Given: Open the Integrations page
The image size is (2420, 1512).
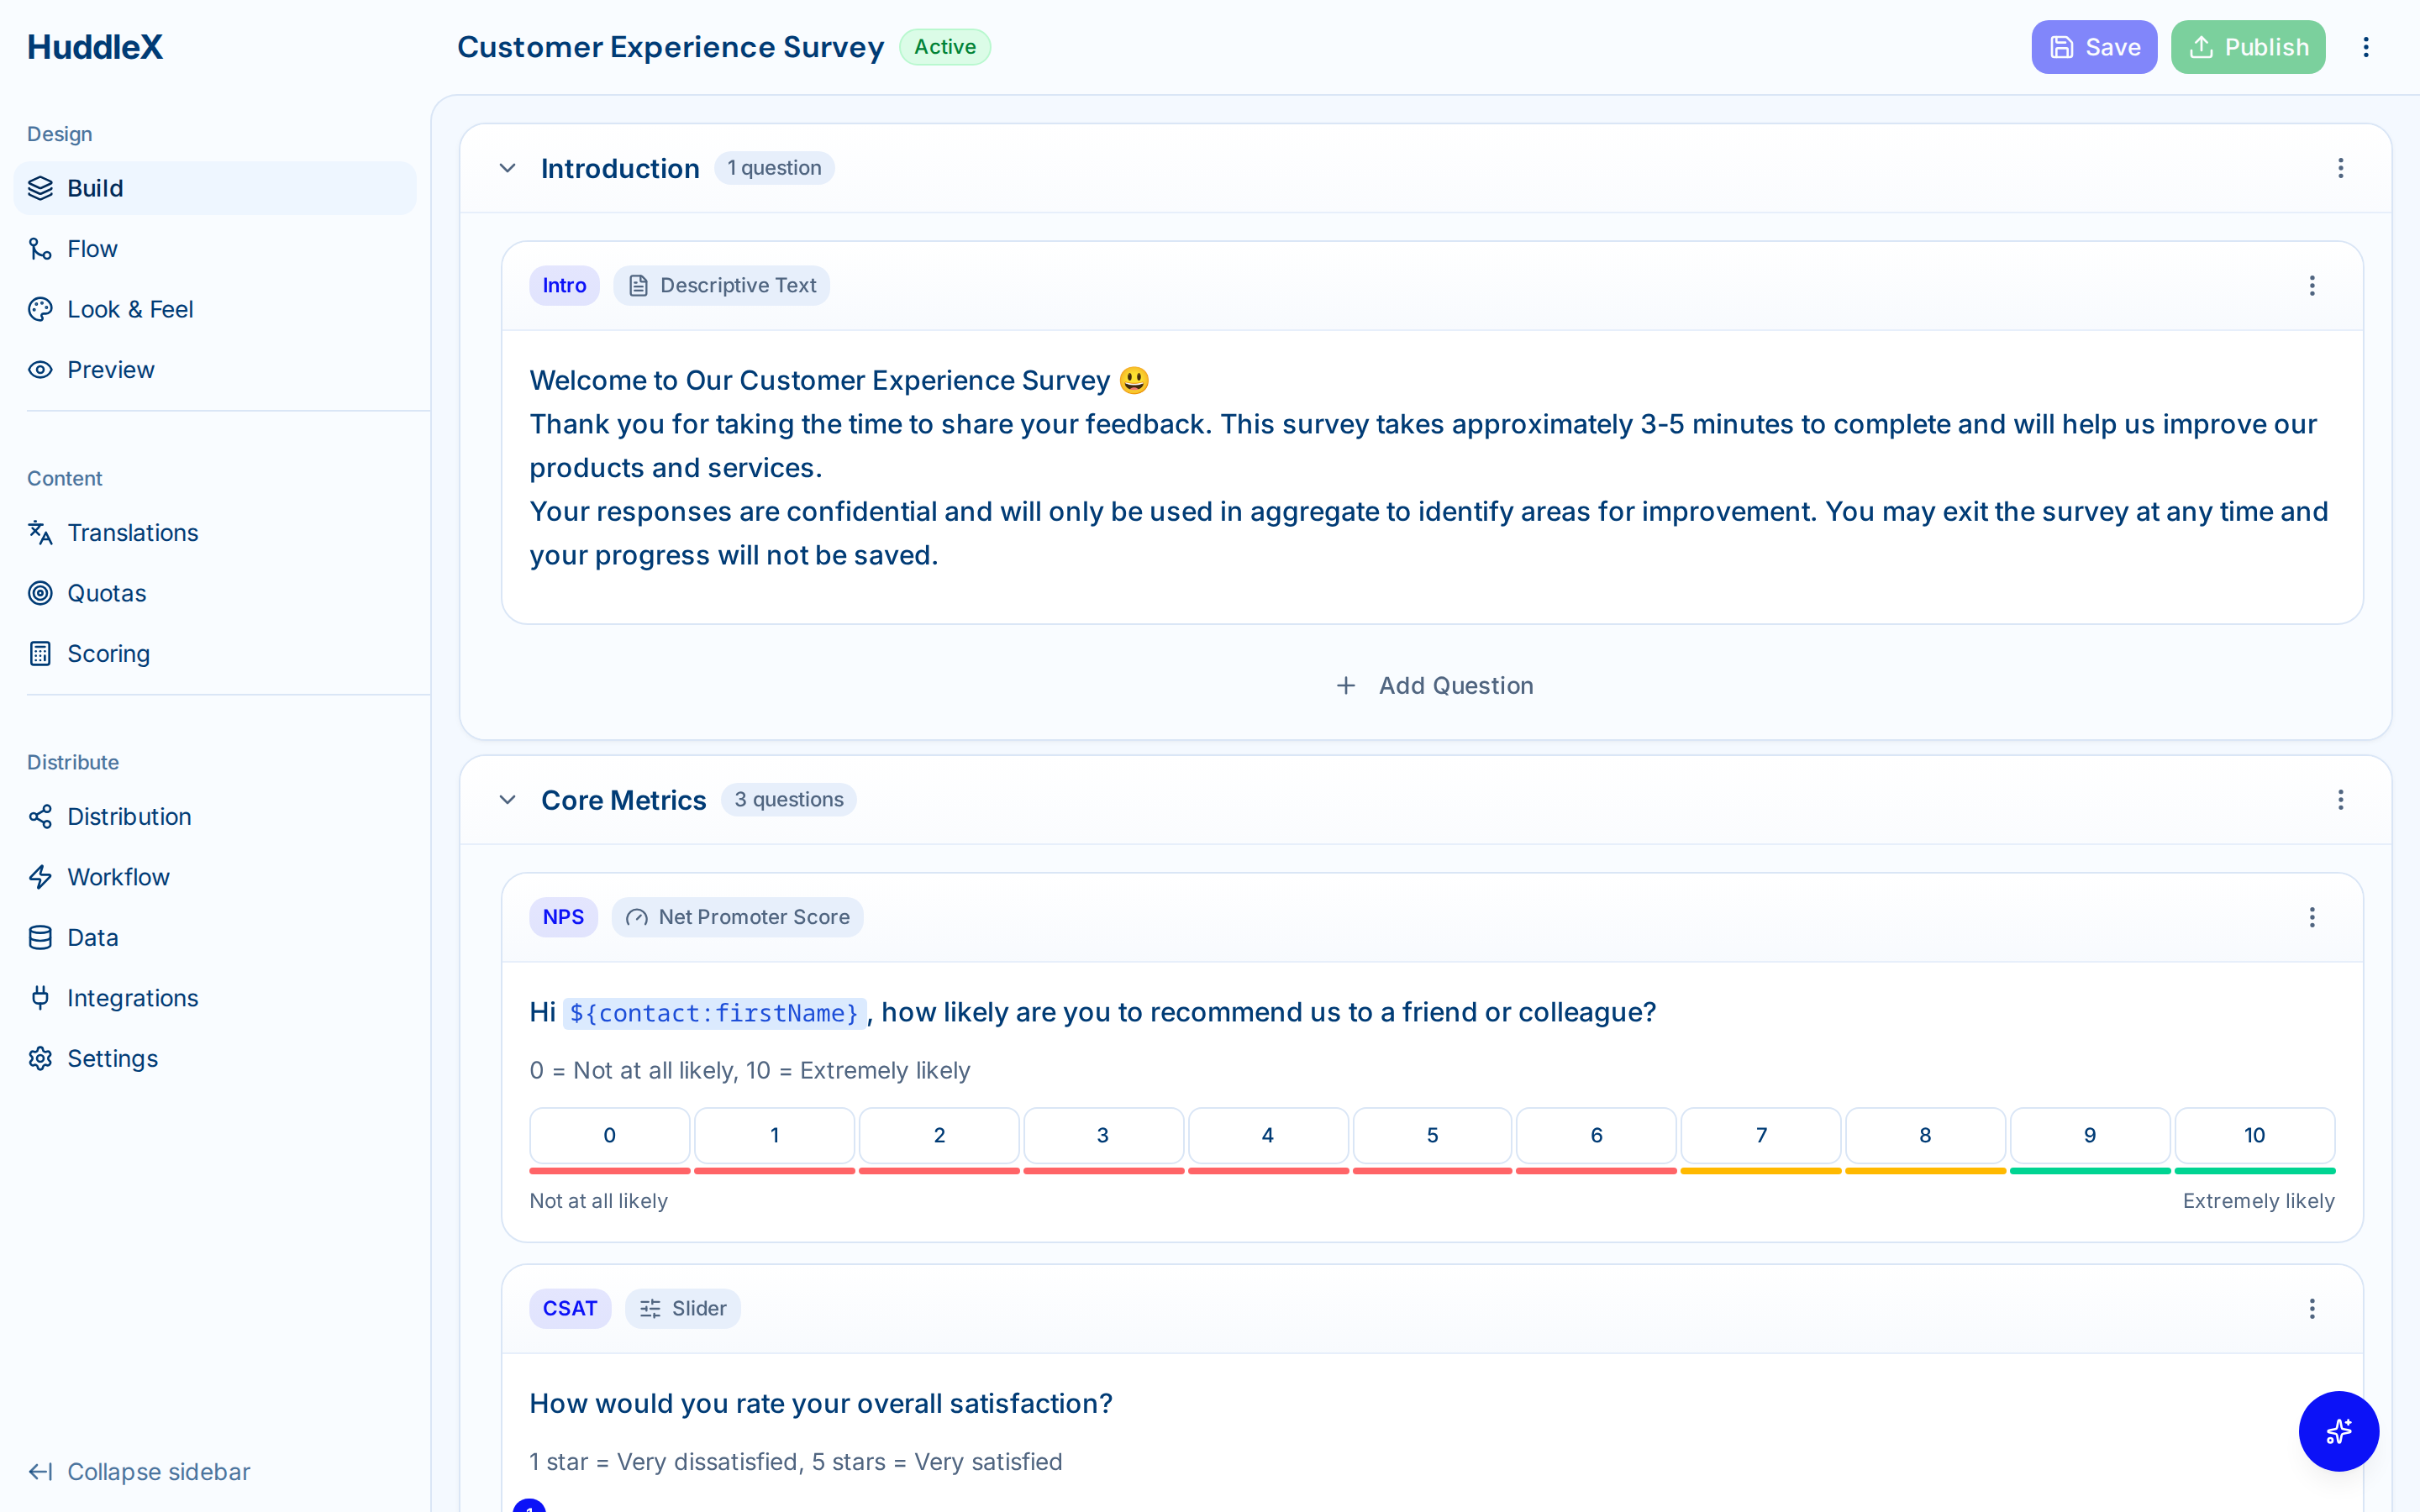Looking at the screenshot, I should point(214,998).
